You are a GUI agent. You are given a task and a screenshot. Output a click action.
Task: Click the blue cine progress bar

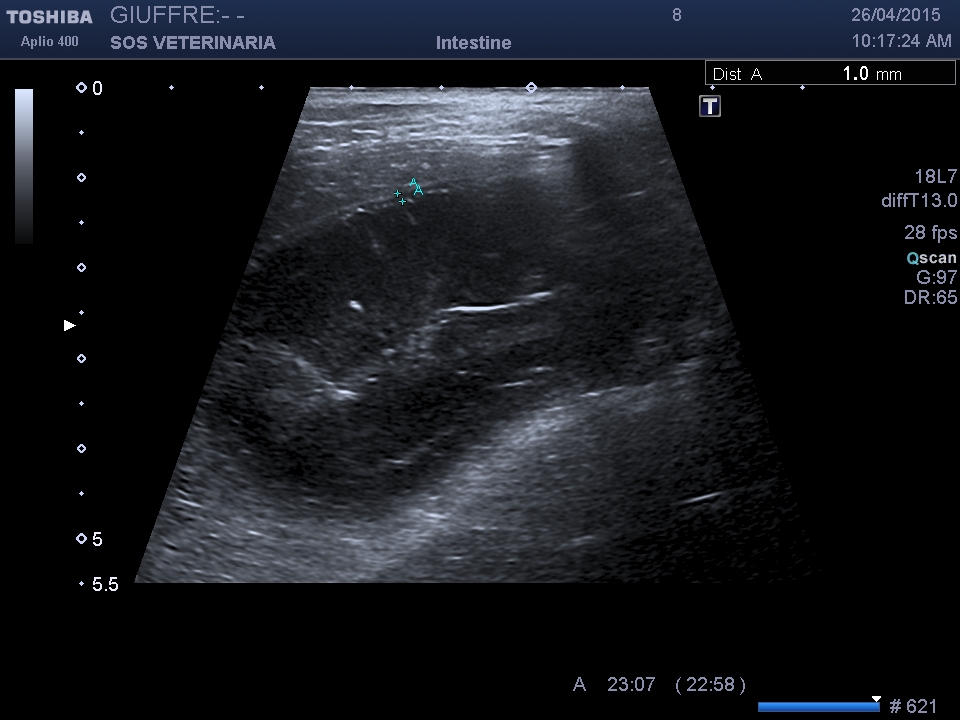[x=818, y=707]
